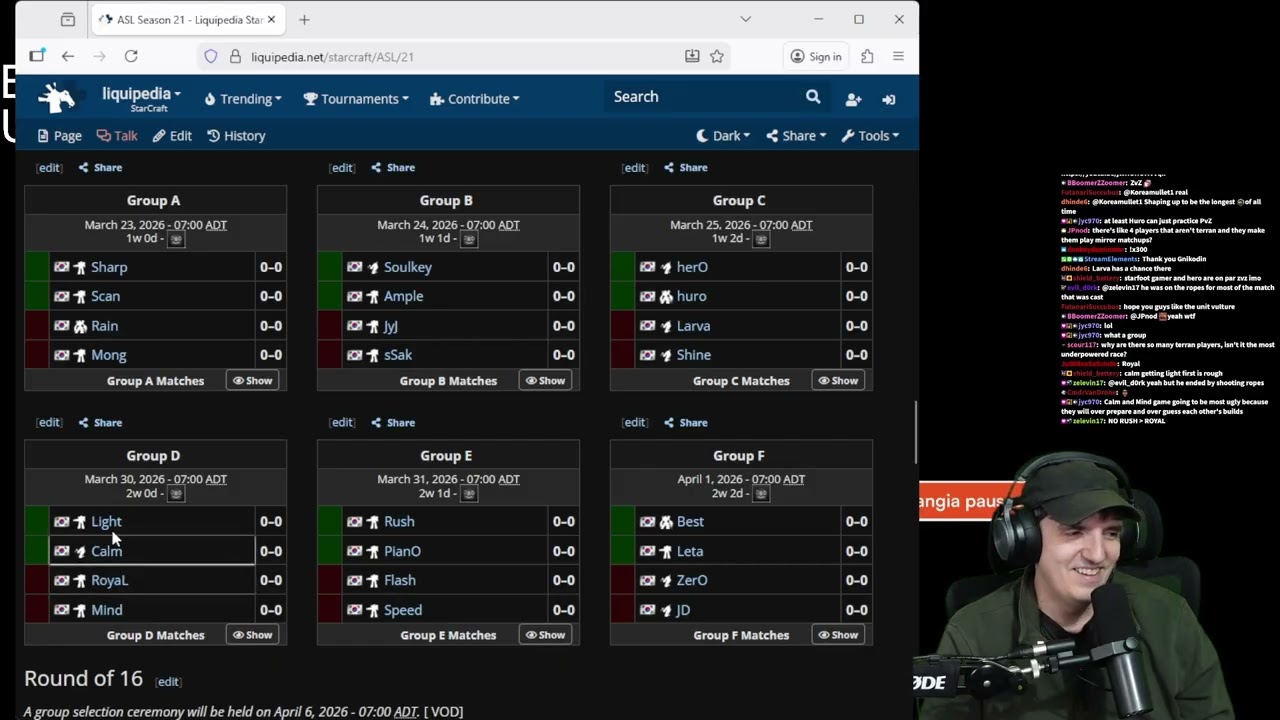
Task: Click the install app icon in address bar
Action: (692, 56)
